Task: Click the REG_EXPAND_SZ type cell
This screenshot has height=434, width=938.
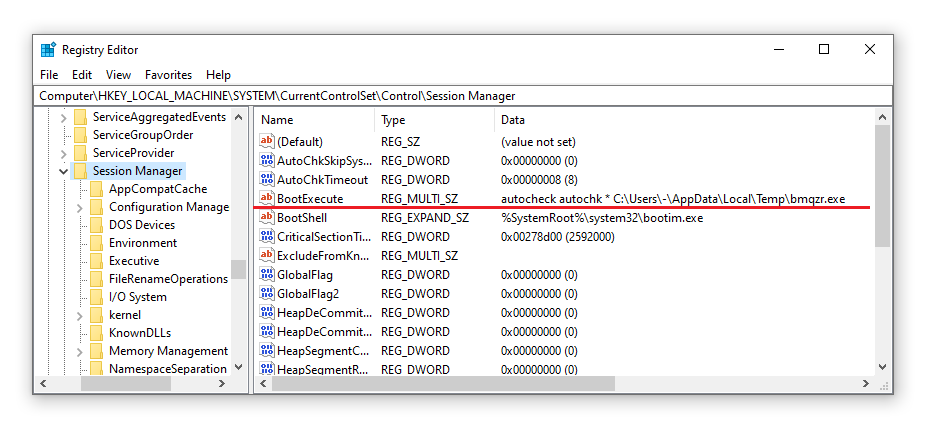Action: coord(425,218)
